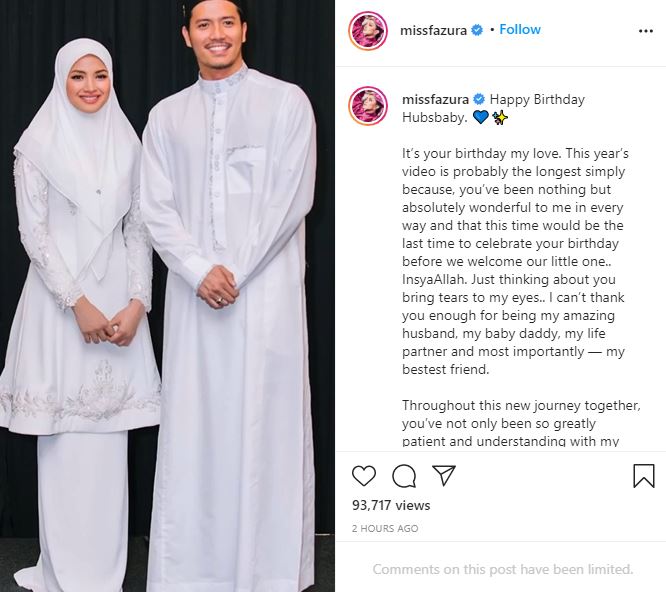Click the missfazura avatar beside the caption
Viewport: 666px width, 592px height.
(368, 106)
